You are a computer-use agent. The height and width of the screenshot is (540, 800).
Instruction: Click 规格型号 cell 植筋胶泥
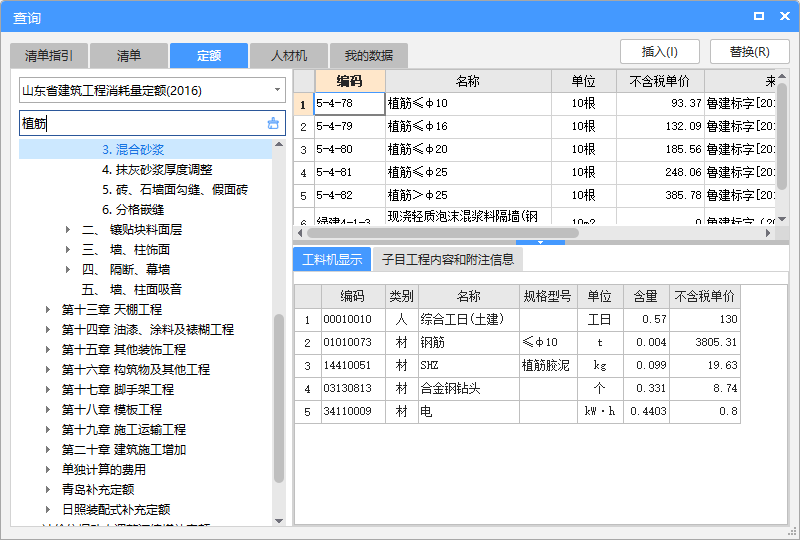pyautogui.click(x=548, y=365)
